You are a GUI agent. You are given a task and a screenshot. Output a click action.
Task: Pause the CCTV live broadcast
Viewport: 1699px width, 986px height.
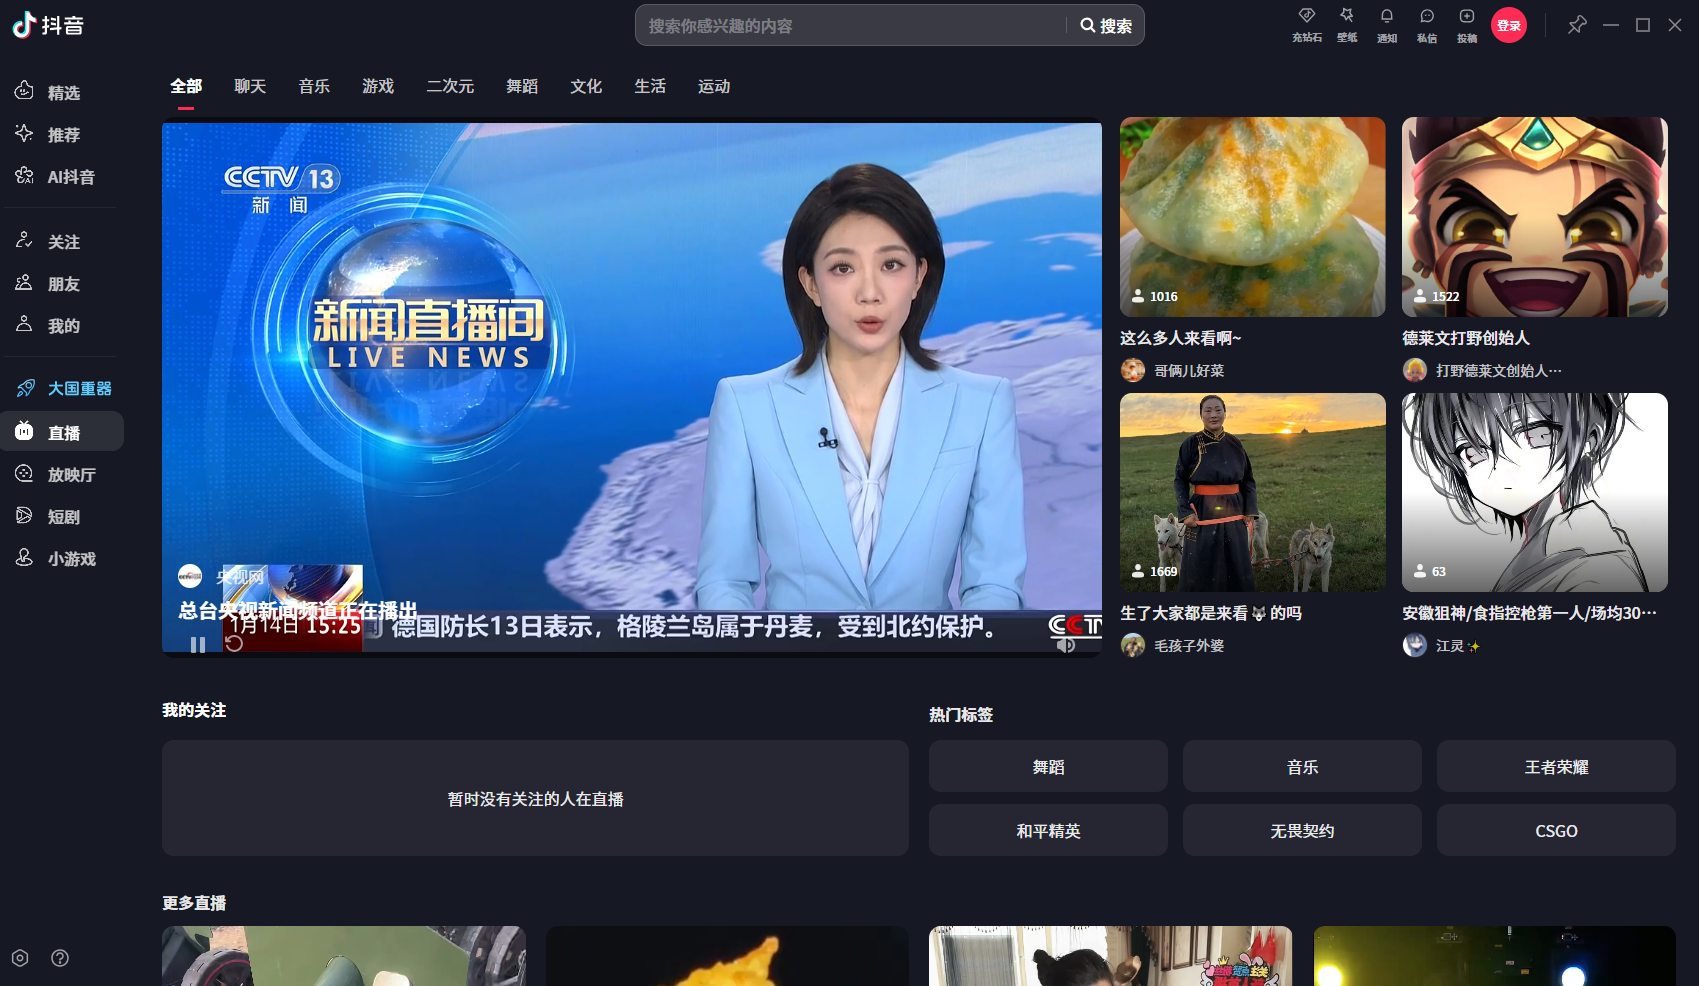(198, 645)
